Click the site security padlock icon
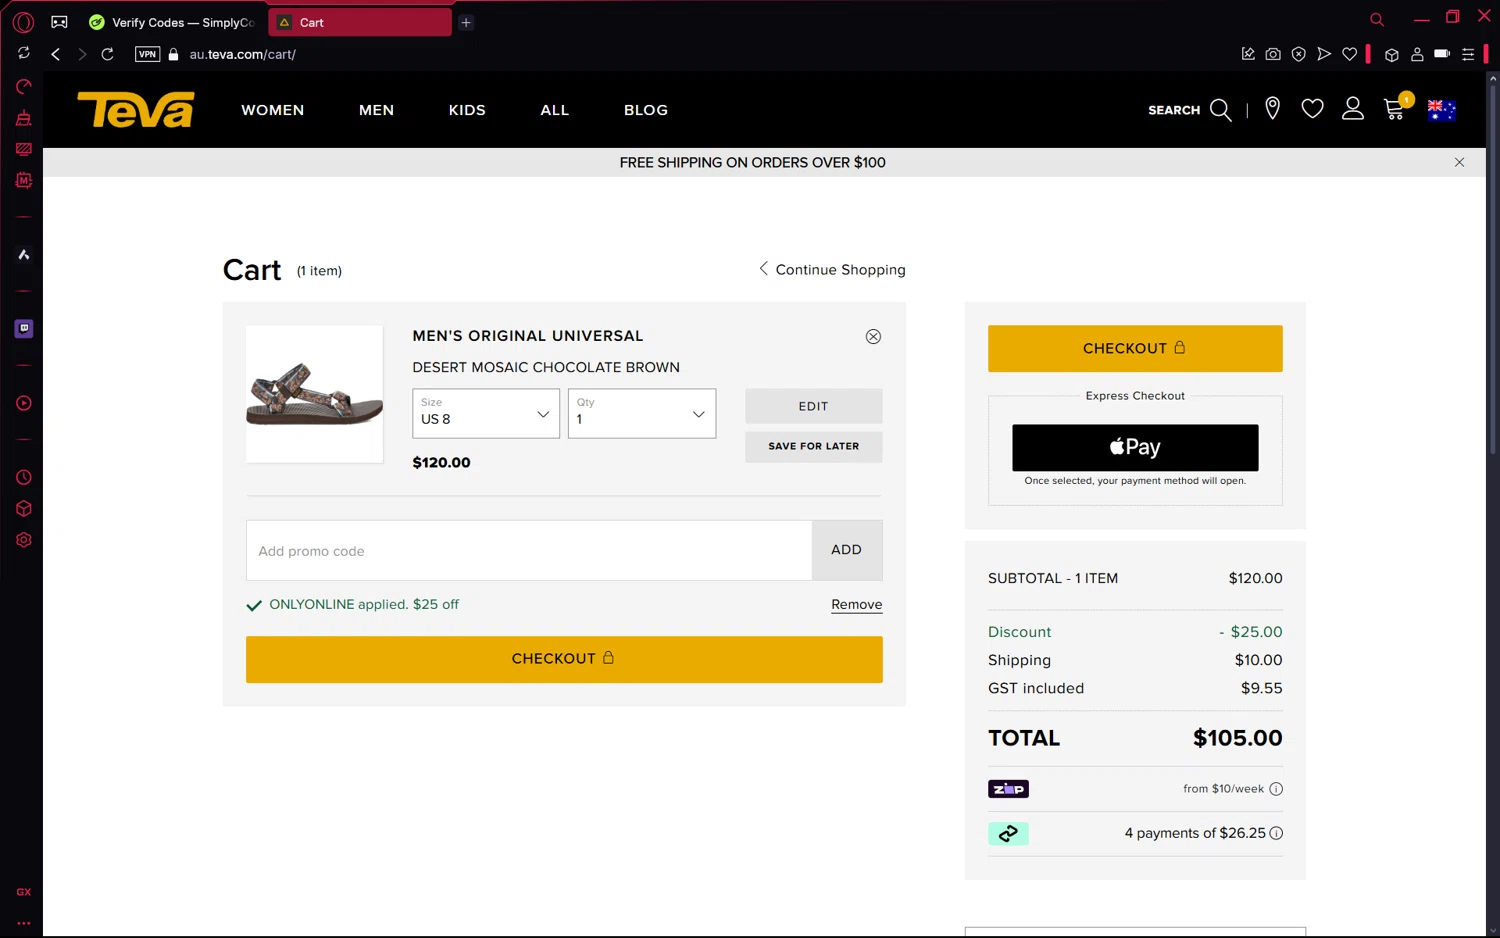Screen dimensions: 1500x938 tap(173, 54)
